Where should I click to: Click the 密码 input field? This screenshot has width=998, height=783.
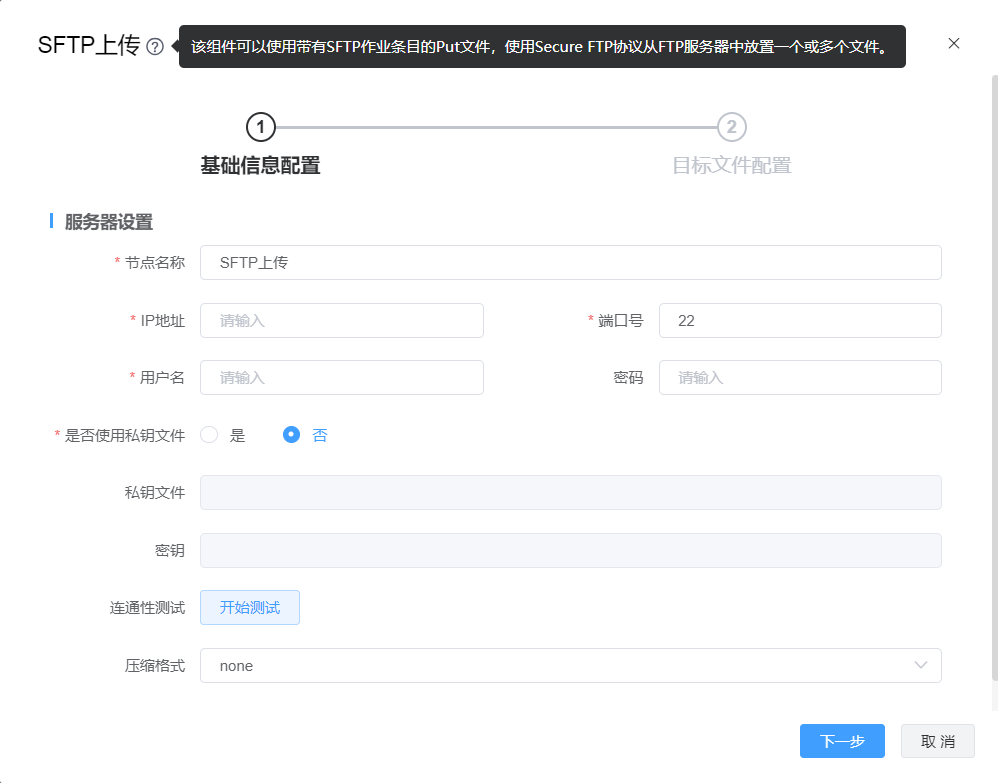coord(800,378)
